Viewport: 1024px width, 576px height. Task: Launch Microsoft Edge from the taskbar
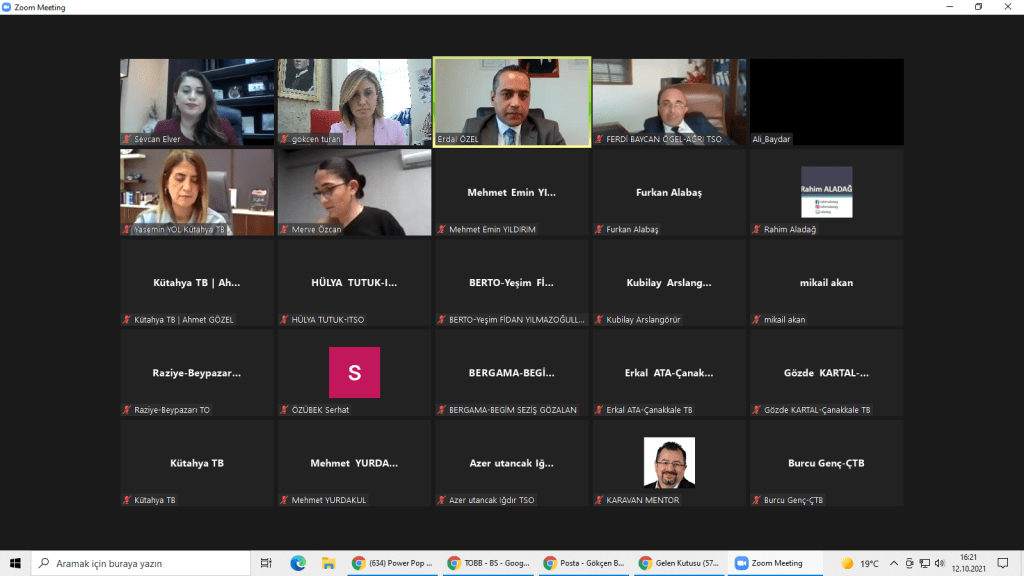coord(297,563)
